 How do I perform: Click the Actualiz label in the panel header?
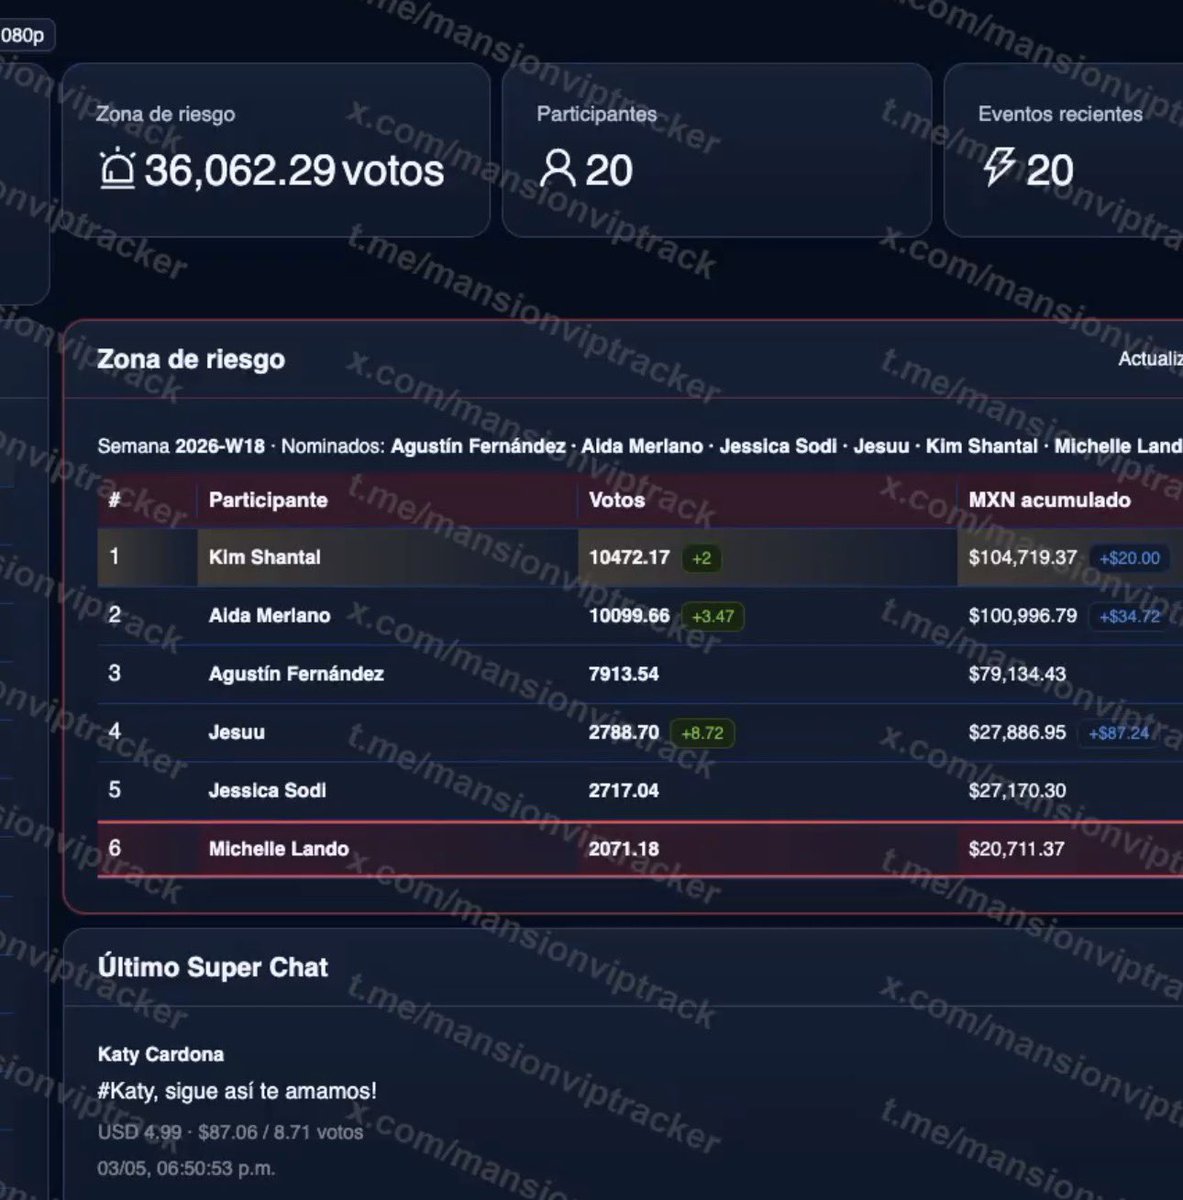pos(1150,359)
